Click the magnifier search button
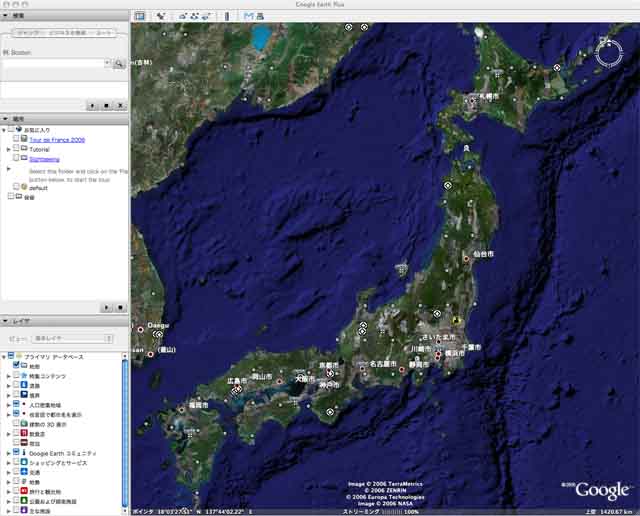This screenshot has width=640, height=516. pyautogui.click(x=118, y=64)
